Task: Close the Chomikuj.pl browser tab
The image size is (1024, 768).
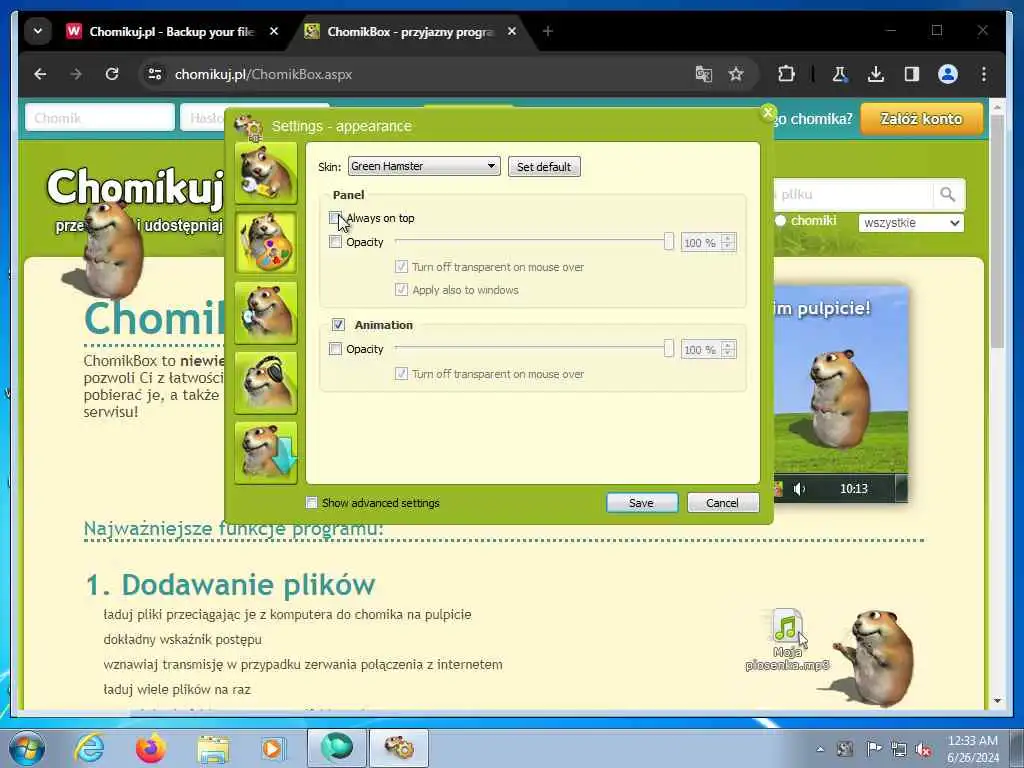Action: point(274,31)
